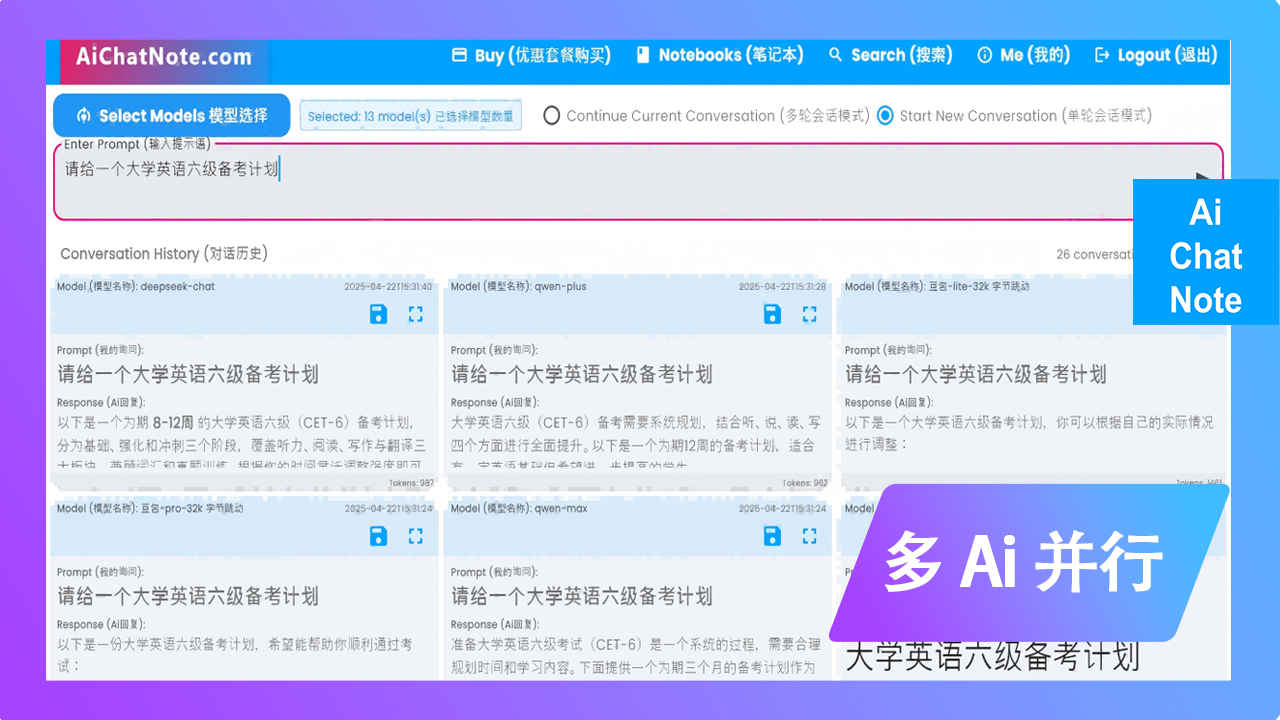Click the Tokens count on deepseek-chat card
The width and height of the screenshot is (1280, 720).
point(412,483)
